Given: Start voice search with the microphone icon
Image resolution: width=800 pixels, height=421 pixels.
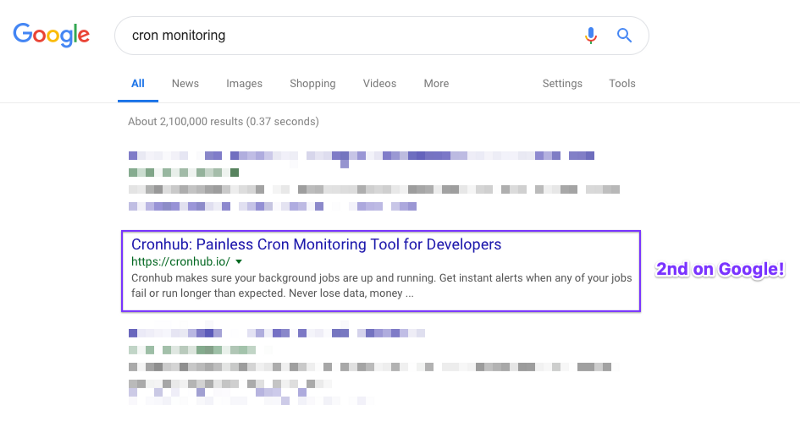Looking at the screenshot, I should (x=591, y=35).
